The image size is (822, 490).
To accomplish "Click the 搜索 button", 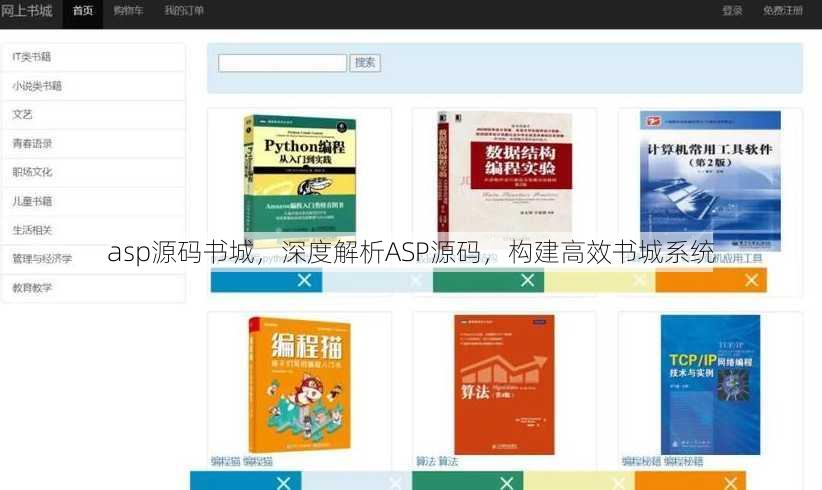I will click(x=365, y=63).
